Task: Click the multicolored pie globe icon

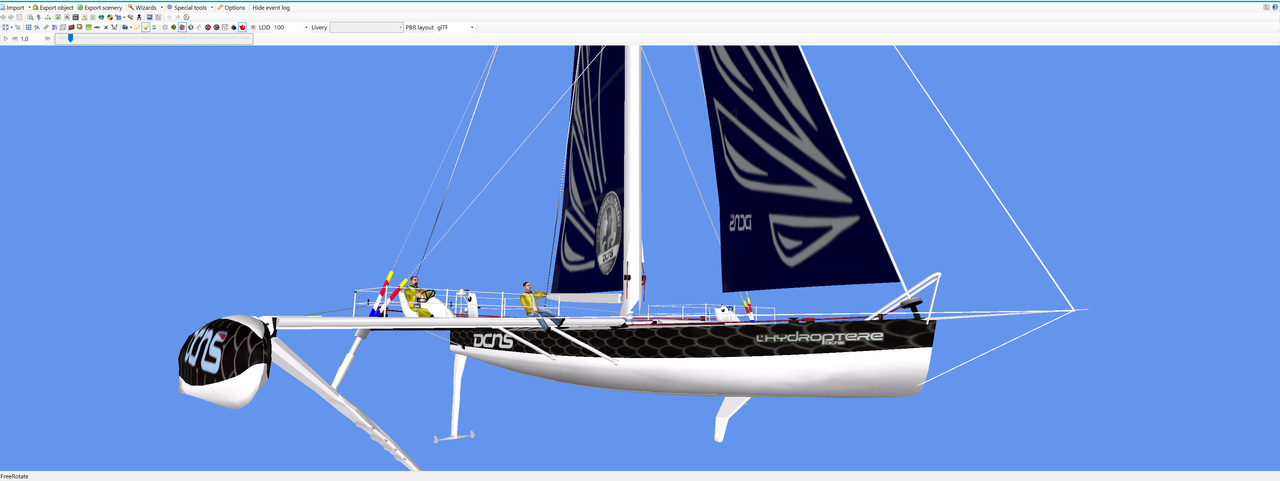Action: pos(110,17)
